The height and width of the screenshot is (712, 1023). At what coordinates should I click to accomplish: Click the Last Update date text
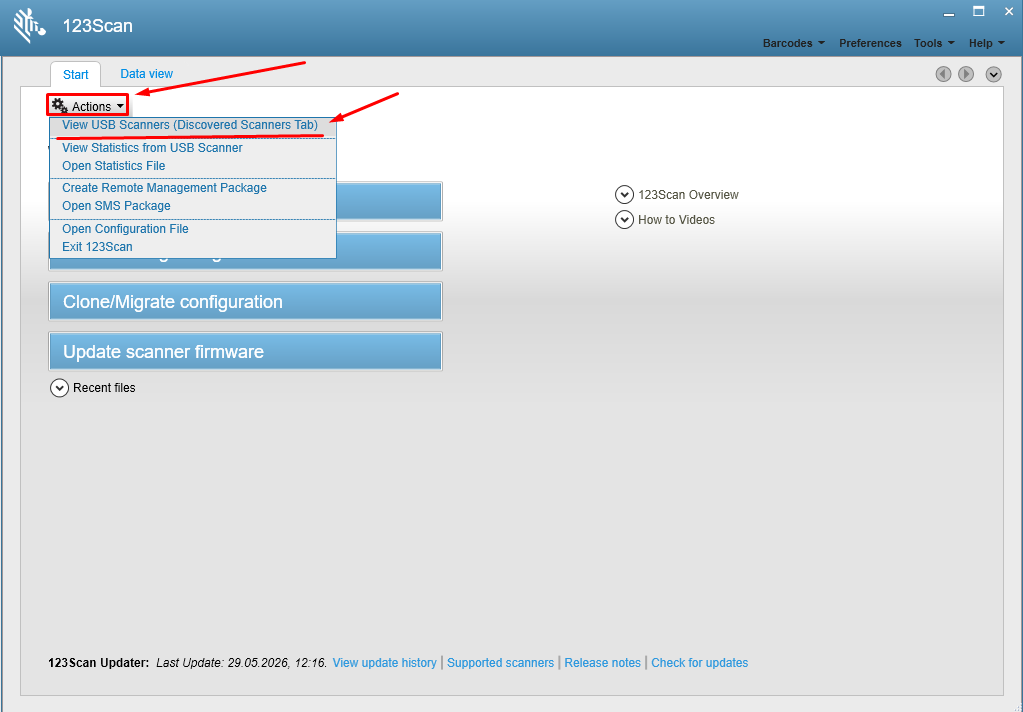coord(241,662)
